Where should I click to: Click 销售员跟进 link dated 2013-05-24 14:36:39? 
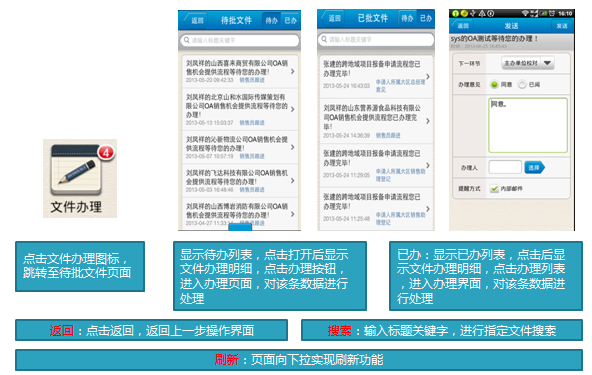388,135
